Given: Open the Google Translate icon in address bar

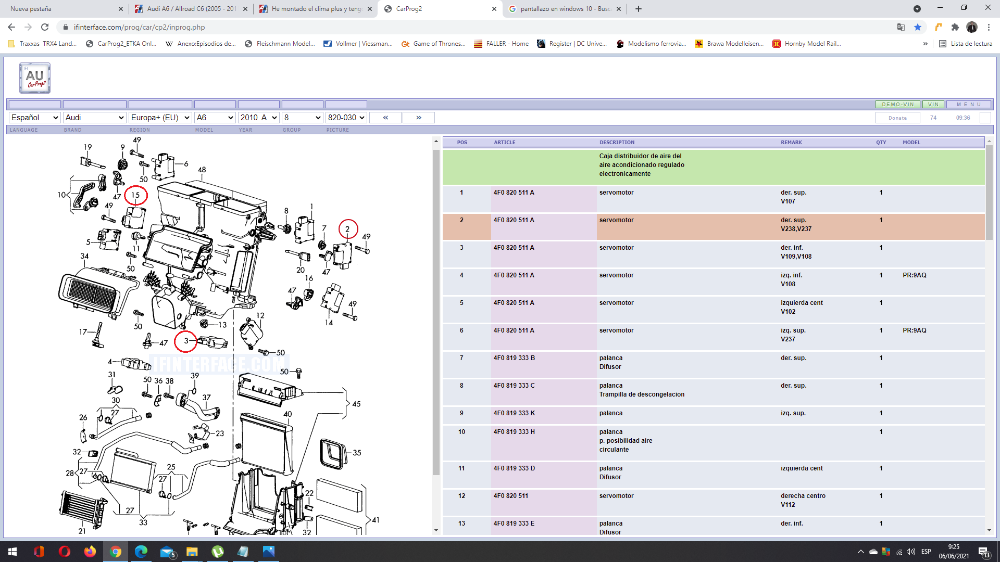Looking at the screenshot, I should point(901,27).
